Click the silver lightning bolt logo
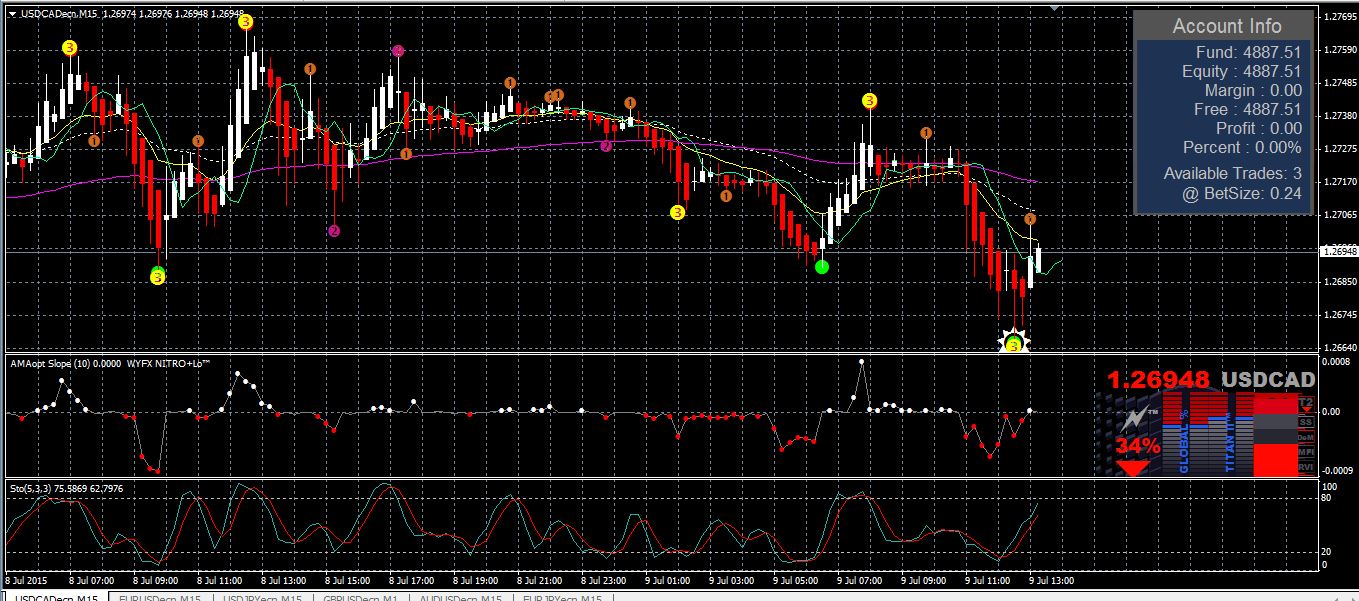1359x601 pixels. [x=1134, y=418]
